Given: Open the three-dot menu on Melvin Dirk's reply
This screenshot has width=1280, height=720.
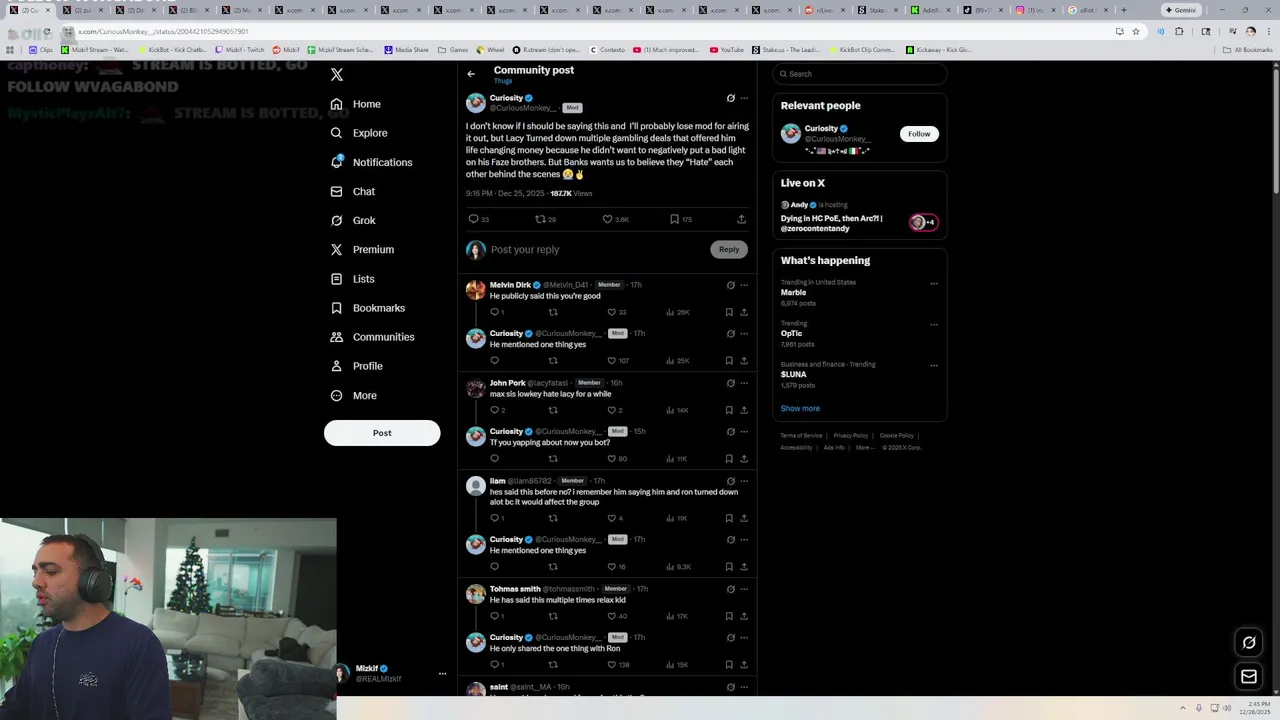Looking at the screenshot, I should point(744,285).
